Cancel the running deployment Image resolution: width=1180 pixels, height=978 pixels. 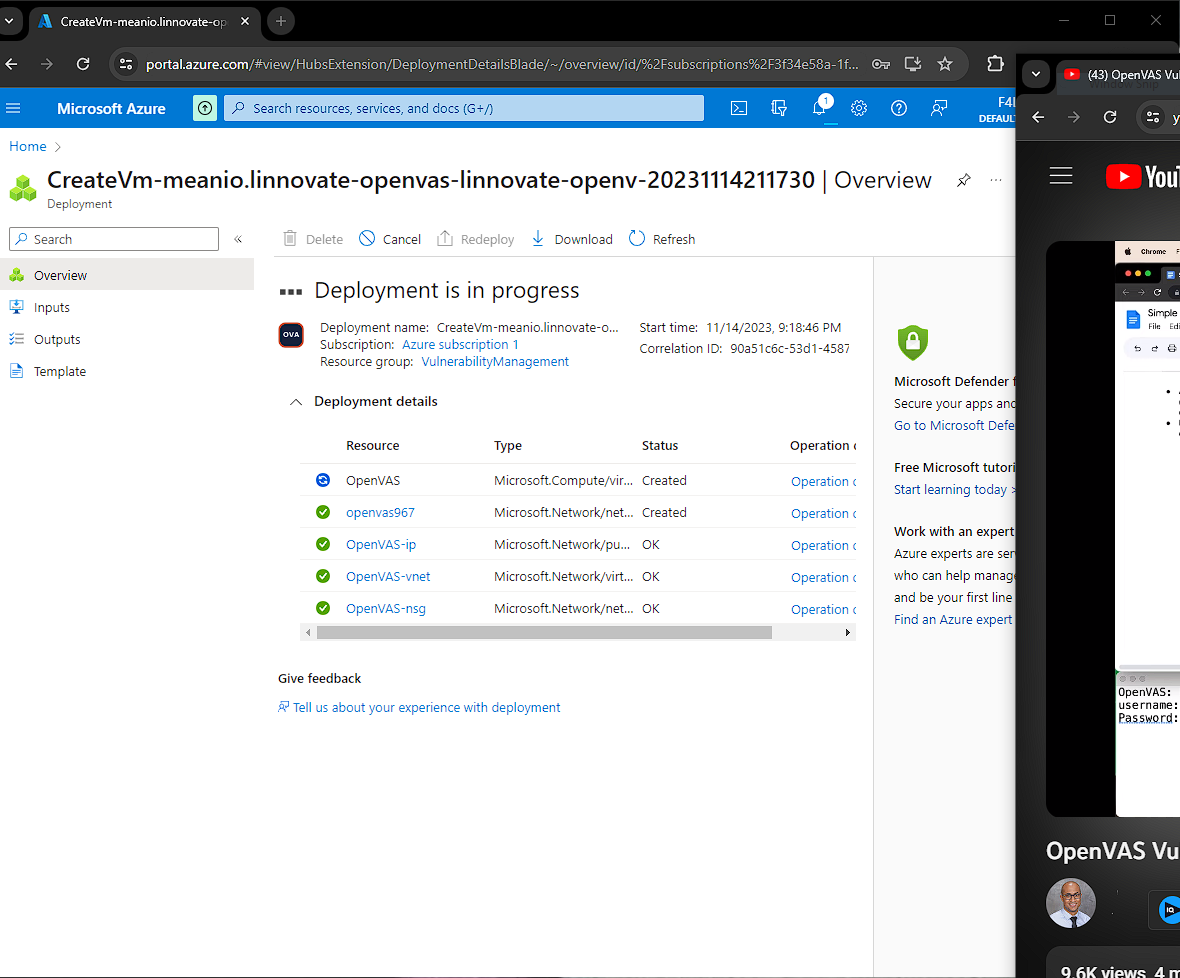[390, 239]
